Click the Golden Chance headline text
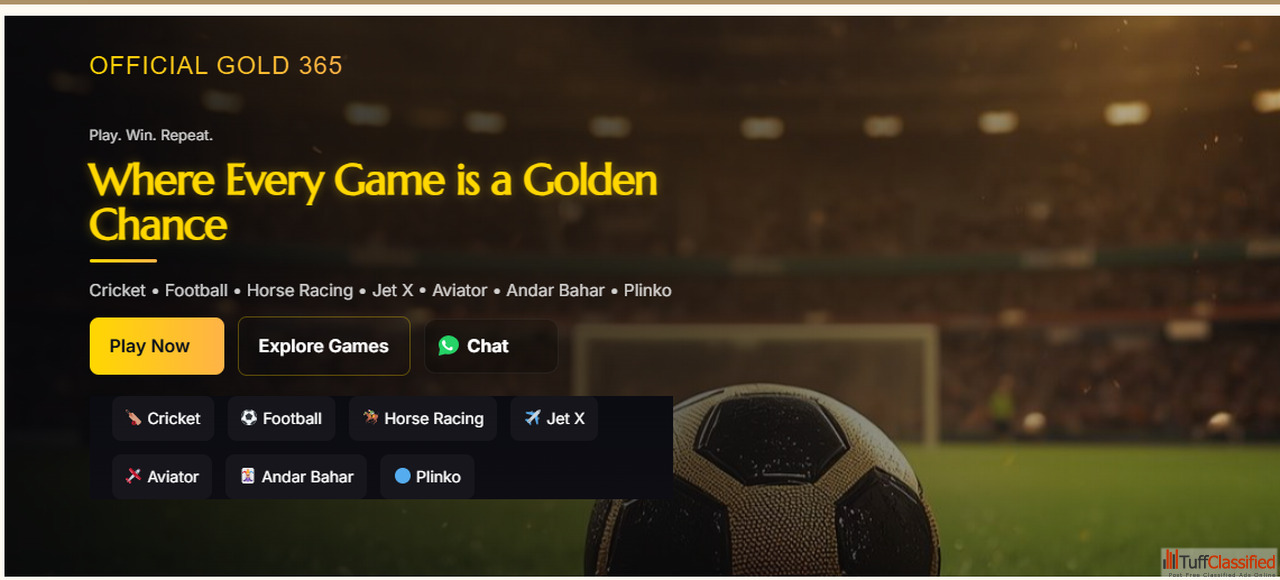The height and width of the screenshot is (580, 1280). tap(373, 202)
